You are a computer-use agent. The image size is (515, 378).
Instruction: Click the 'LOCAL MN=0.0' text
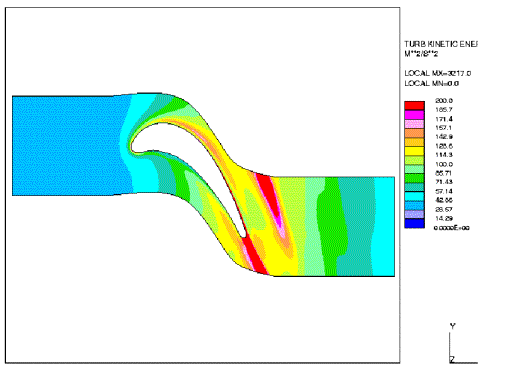point(431,83)
